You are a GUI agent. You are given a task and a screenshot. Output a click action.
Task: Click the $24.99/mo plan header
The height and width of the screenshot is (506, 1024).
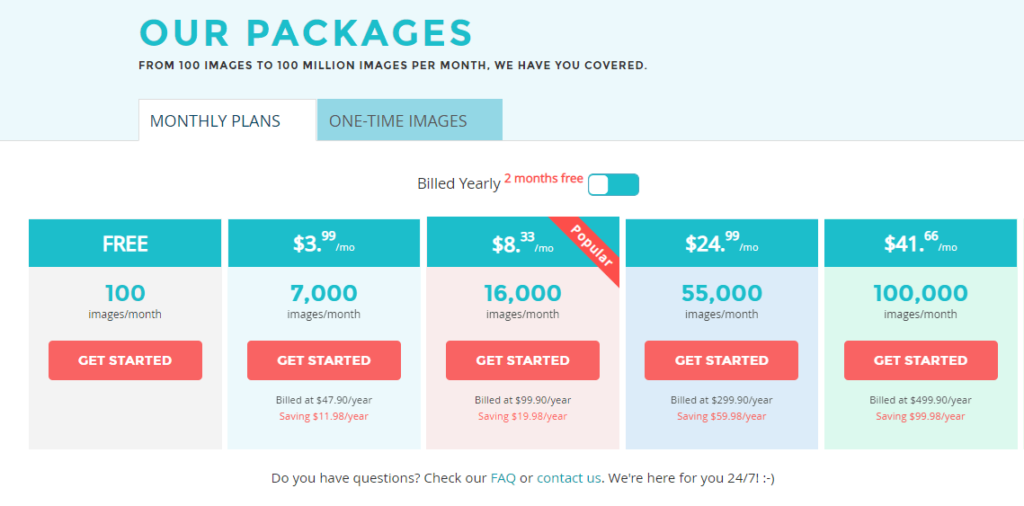click(722, 243)
